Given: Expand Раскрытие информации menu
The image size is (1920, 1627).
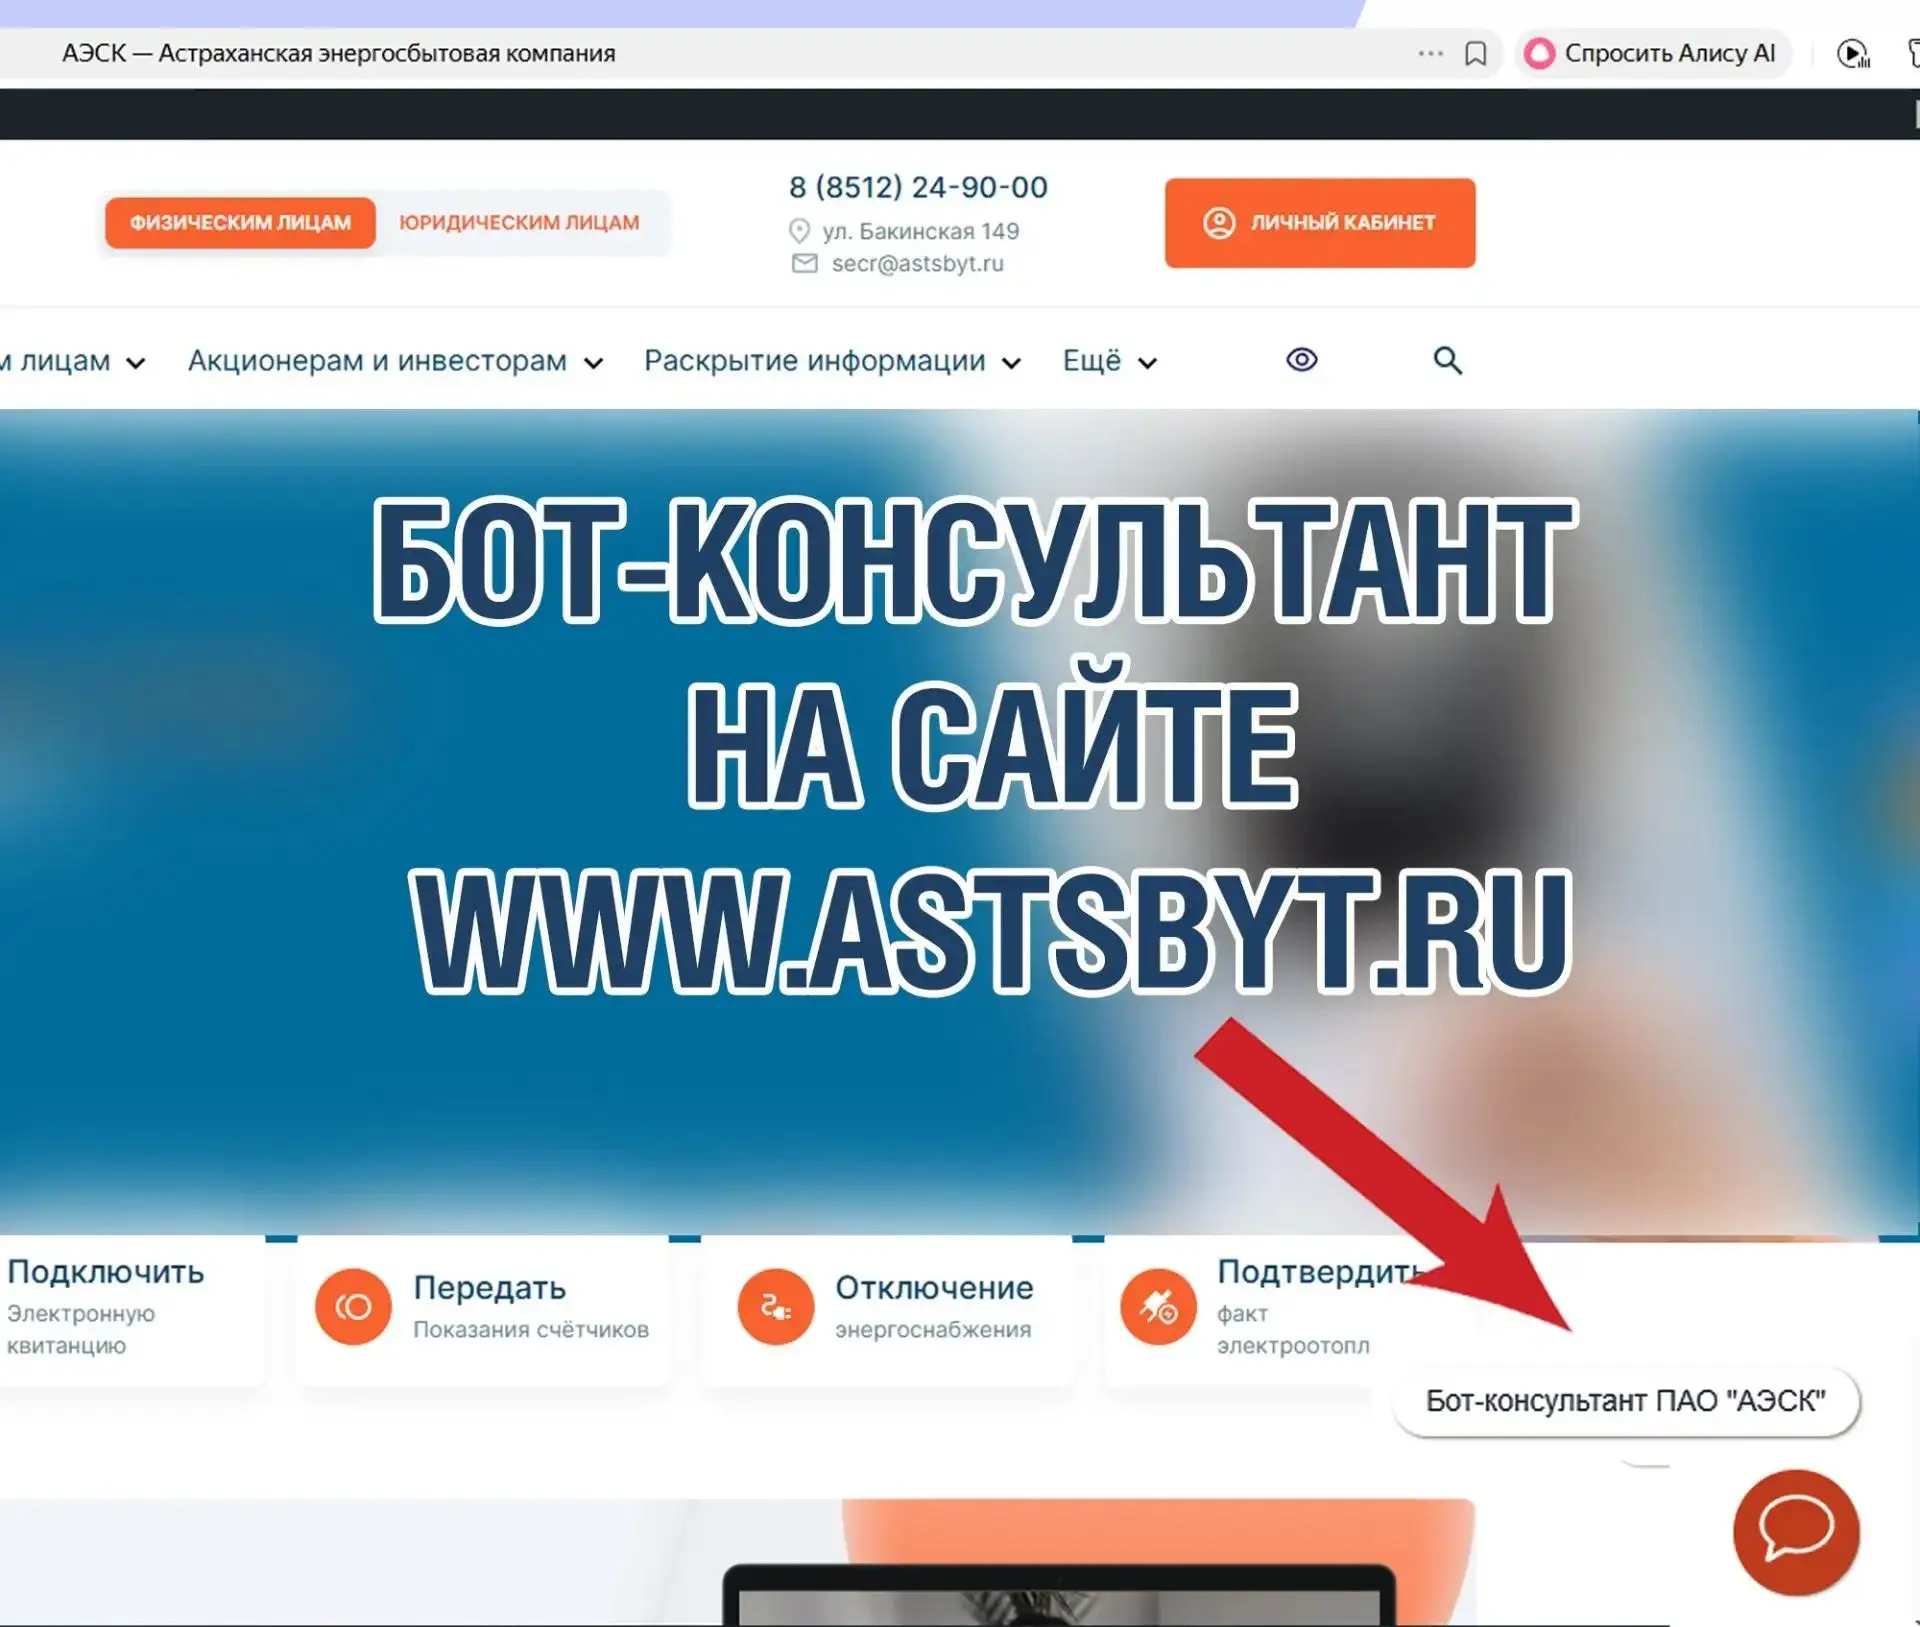Looking at the screenshot, I should click(832, 361).
